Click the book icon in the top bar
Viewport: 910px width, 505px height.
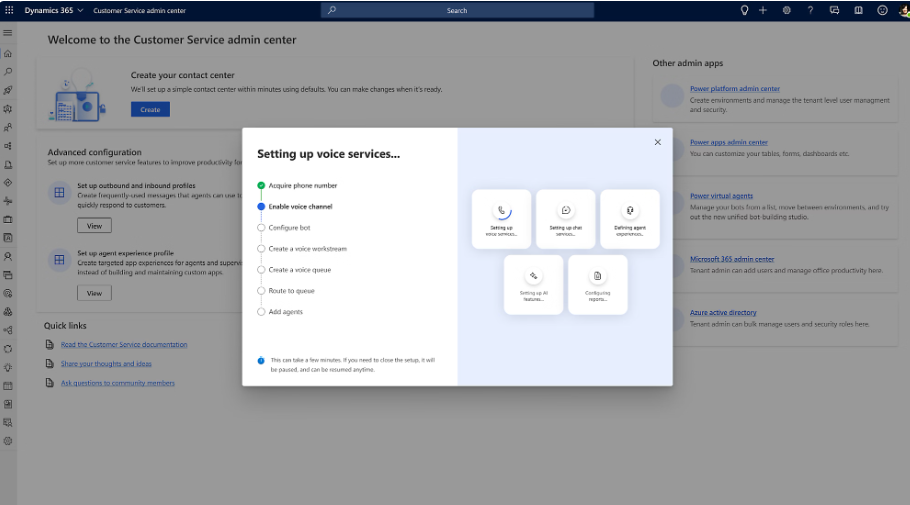click(858, 10)
